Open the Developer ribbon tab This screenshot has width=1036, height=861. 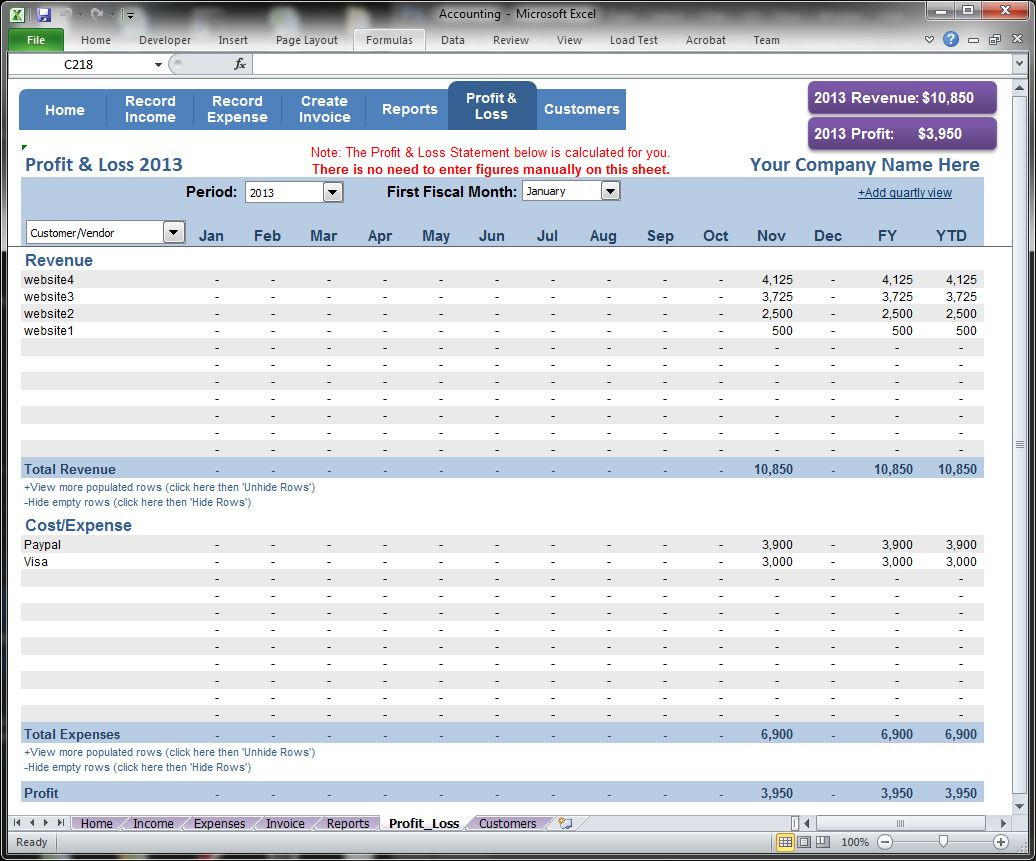pyautogui.click(x=165, y=40)
